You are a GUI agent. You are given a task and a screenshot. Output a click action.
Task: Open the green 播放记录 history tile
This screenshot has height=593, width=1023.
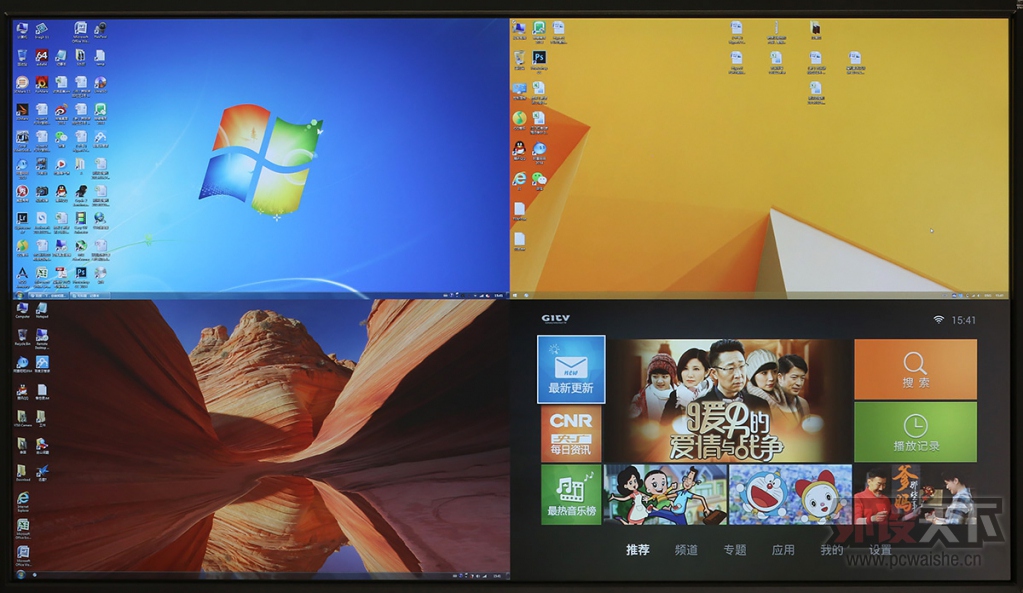915,432
